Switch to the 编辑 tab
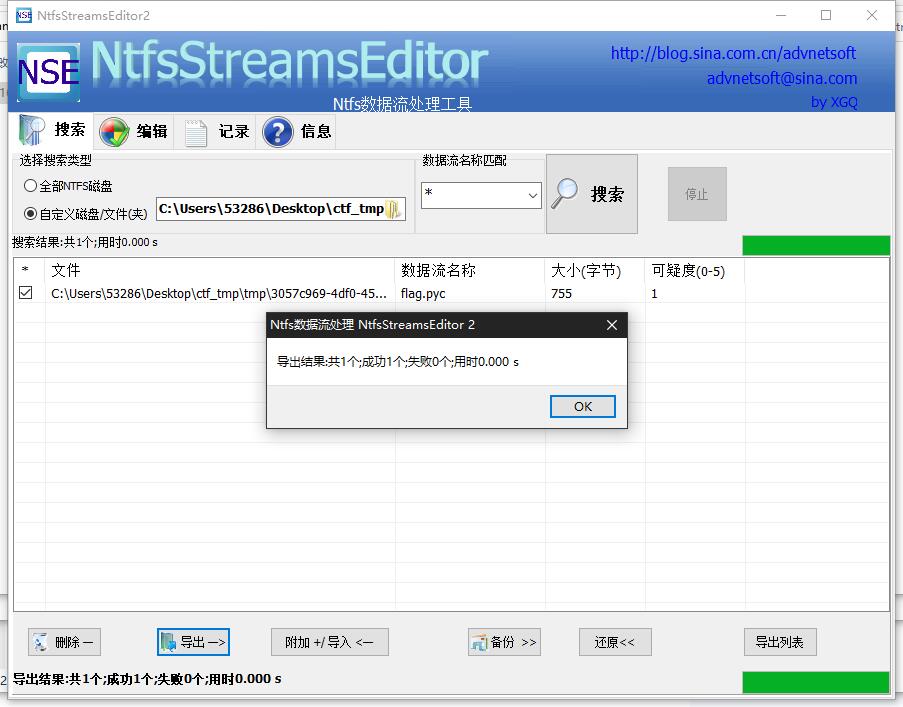Viewport: 903px width, 707px height. (133, 131)
